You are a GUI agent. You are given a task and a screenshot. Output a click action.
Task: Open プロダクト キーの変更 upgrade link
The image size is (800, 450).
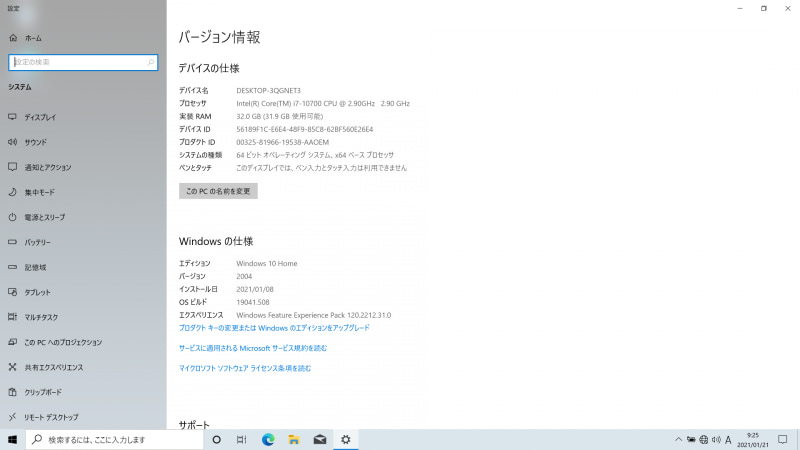pyautogui.click(x=274, y=328)
